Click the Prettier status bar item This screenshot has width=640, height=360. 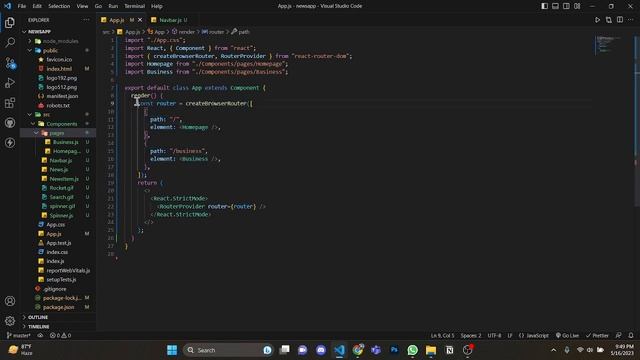[597, 336]
